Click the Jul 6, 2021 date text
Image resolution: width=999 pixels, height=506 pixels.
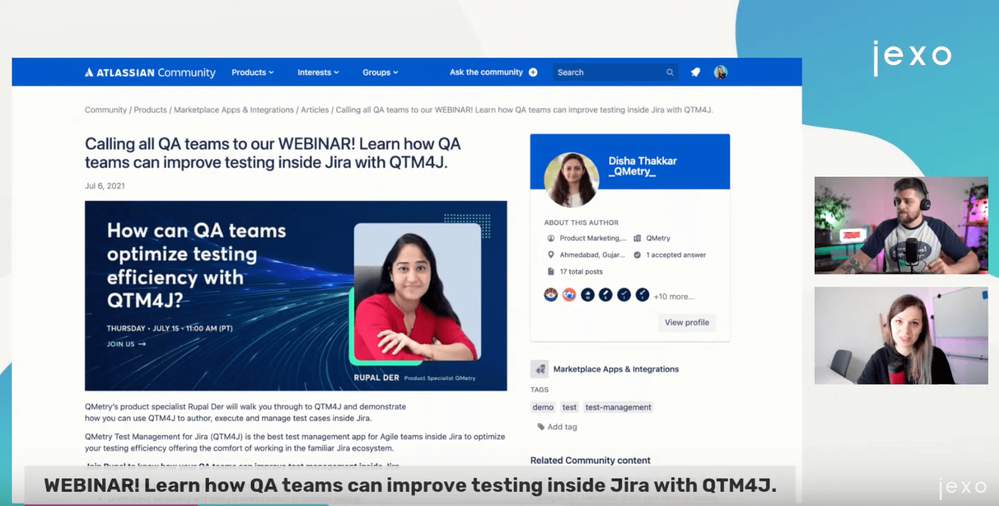(105, 186)
